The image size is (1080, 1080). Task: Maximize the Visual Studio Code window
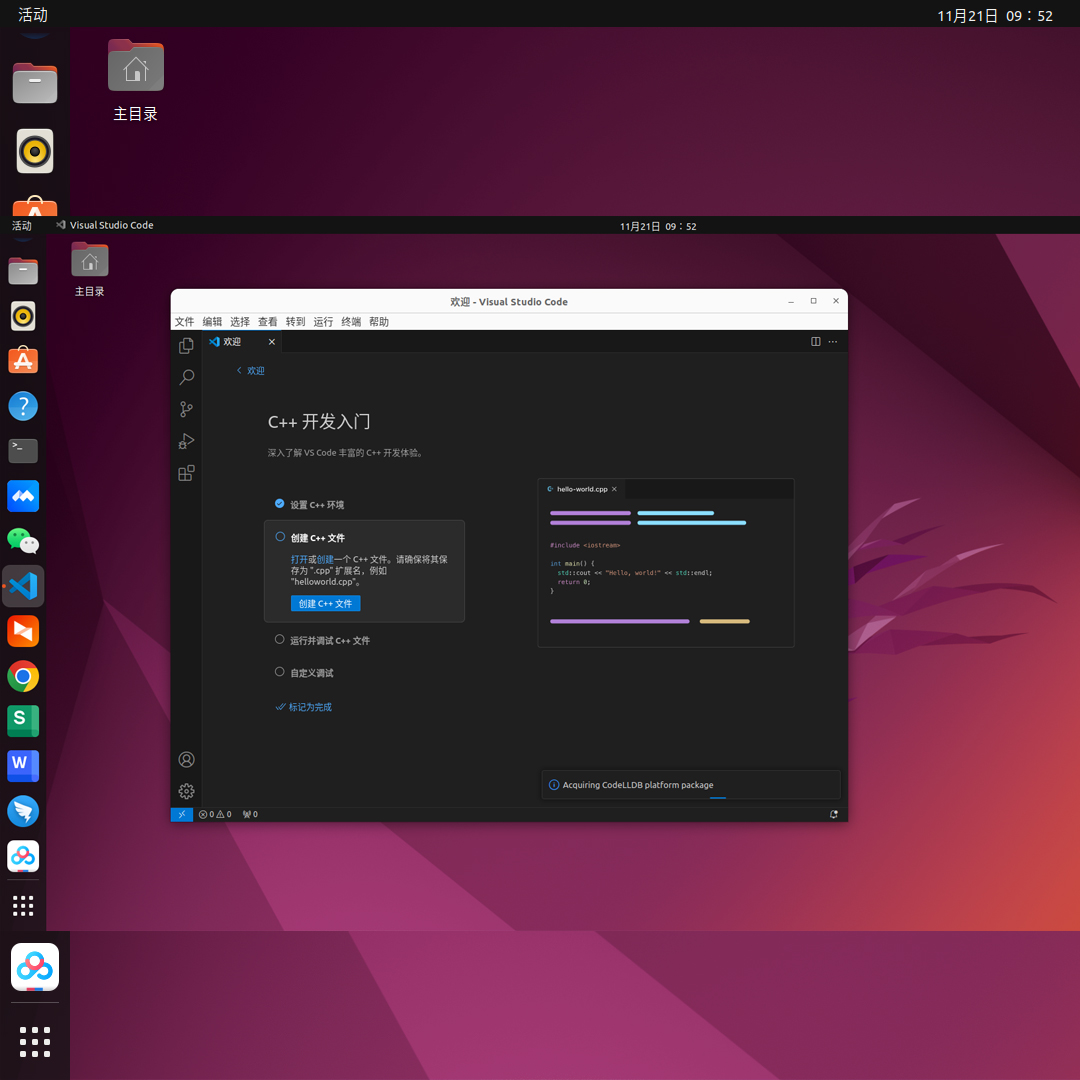(x=813, y=301)
